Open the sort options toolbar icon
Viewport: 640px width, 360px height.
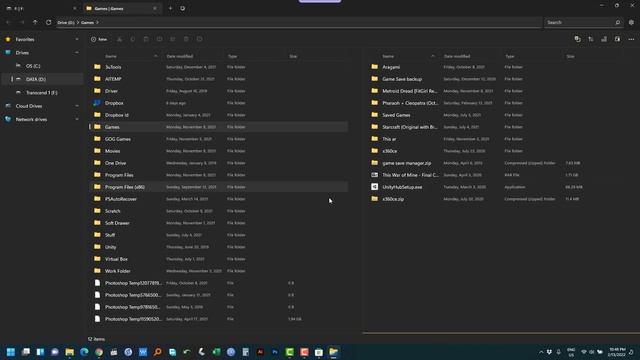pos(591,39)
